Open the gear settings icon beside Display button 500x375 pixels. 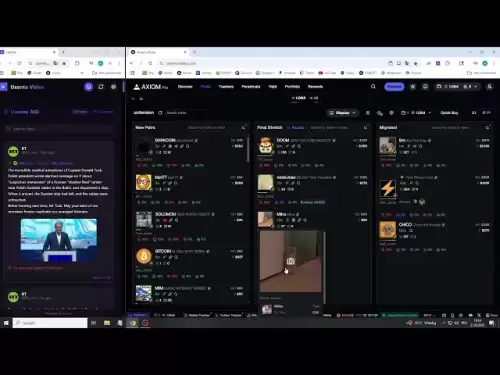[x=391, y=113]
